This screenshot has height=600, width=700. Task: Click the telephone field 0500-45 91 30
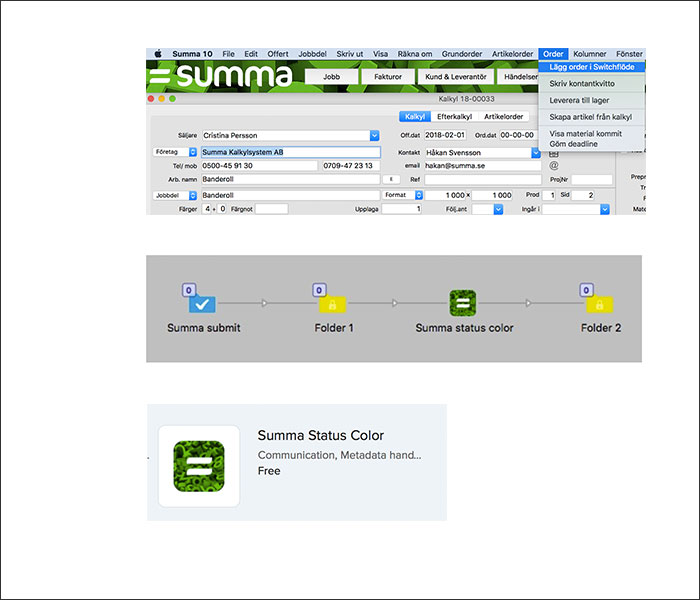(x=259, y=166)
